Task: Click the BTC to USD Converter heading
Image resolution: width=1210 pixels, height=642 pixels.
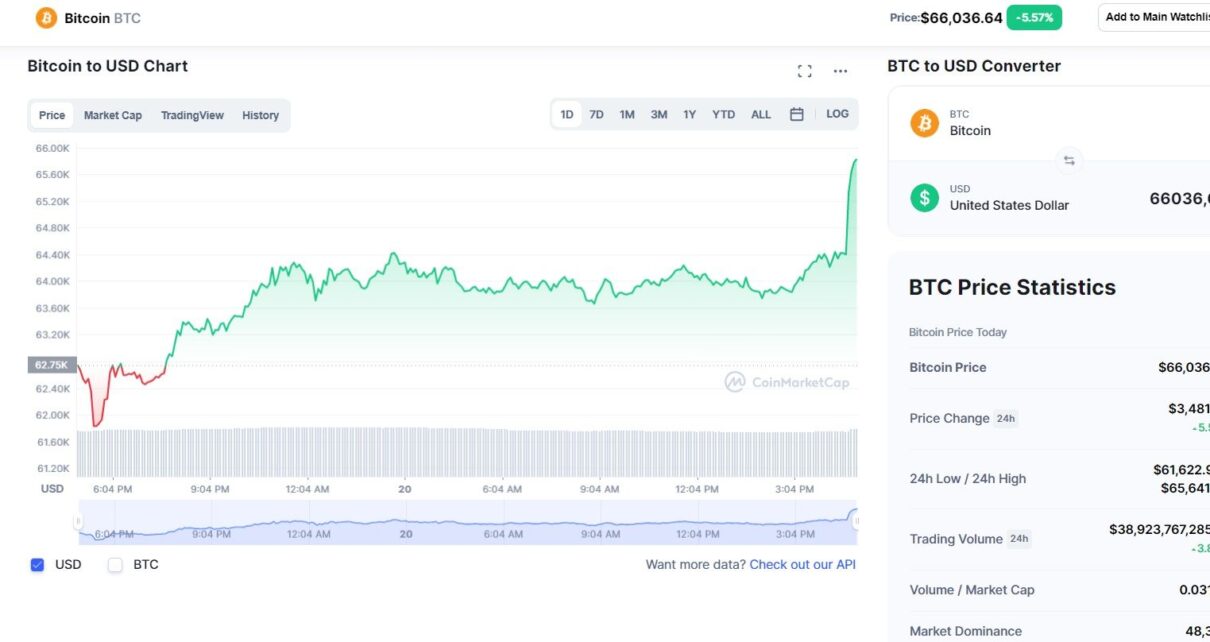Action: coord(974,66)
